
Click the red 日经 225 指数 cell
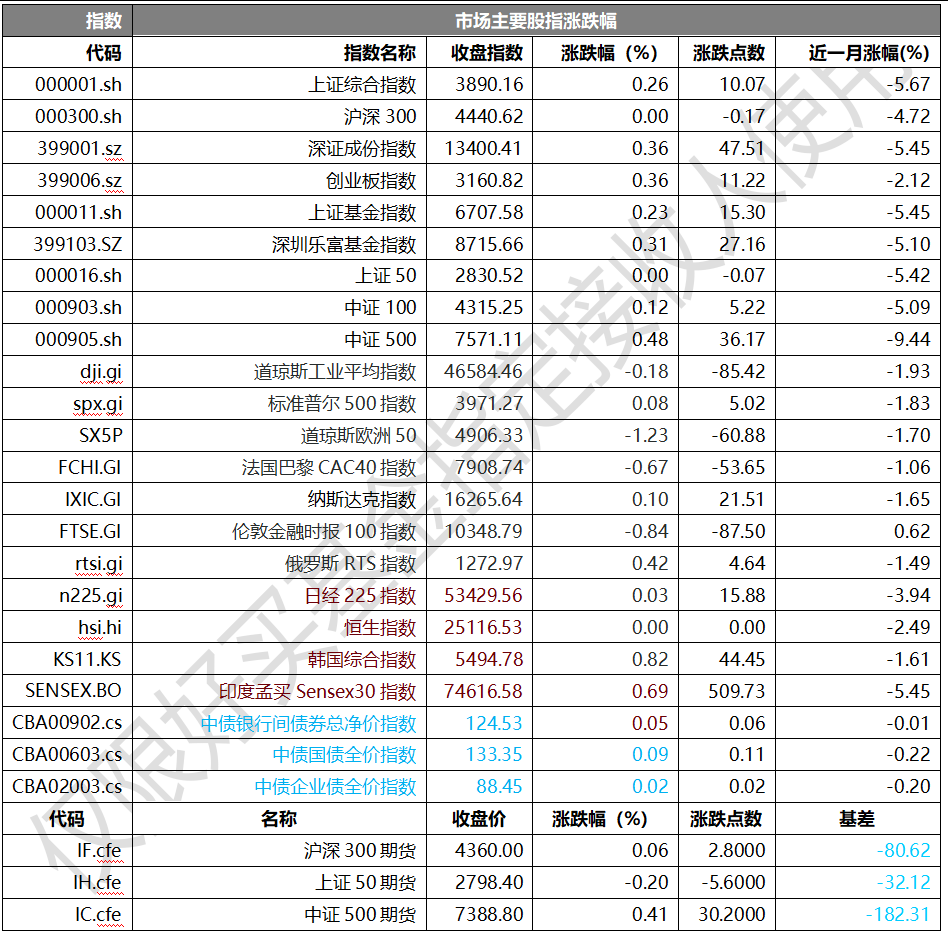pyautogui.click(x=361, y=596)
